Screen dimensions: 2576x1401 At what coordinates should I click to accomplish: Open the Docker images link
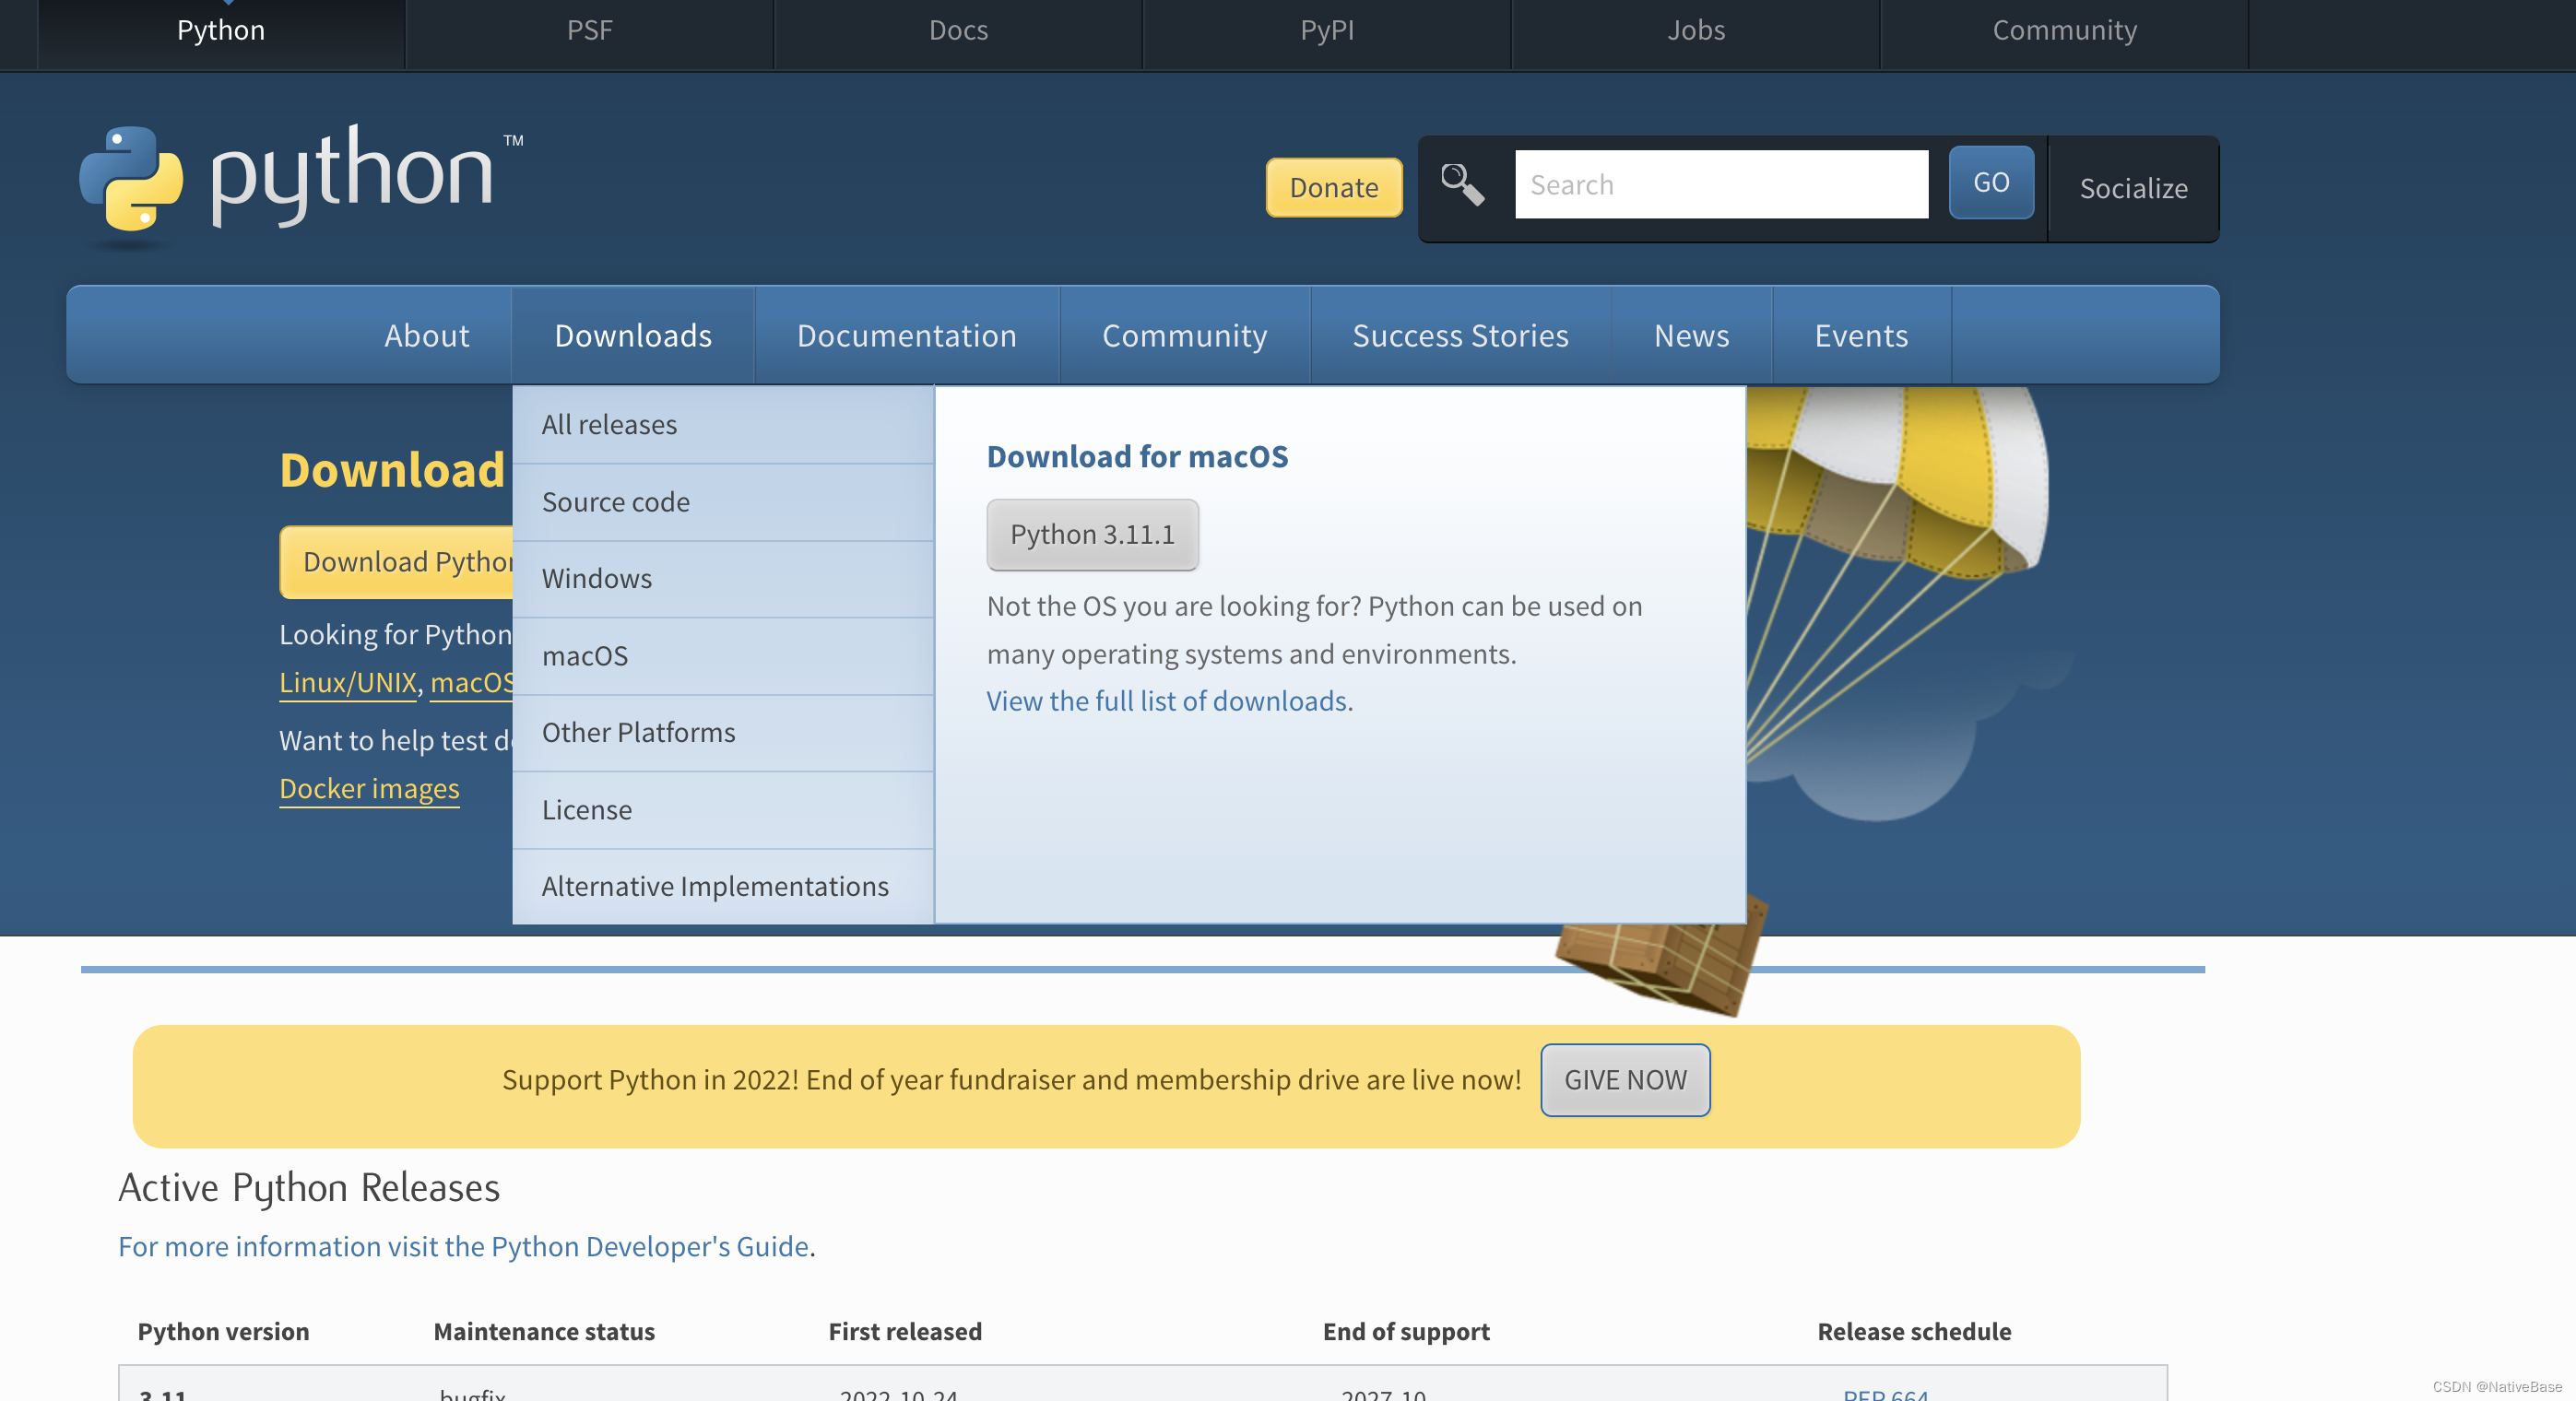pyautogui.click(x=369, y=788)
